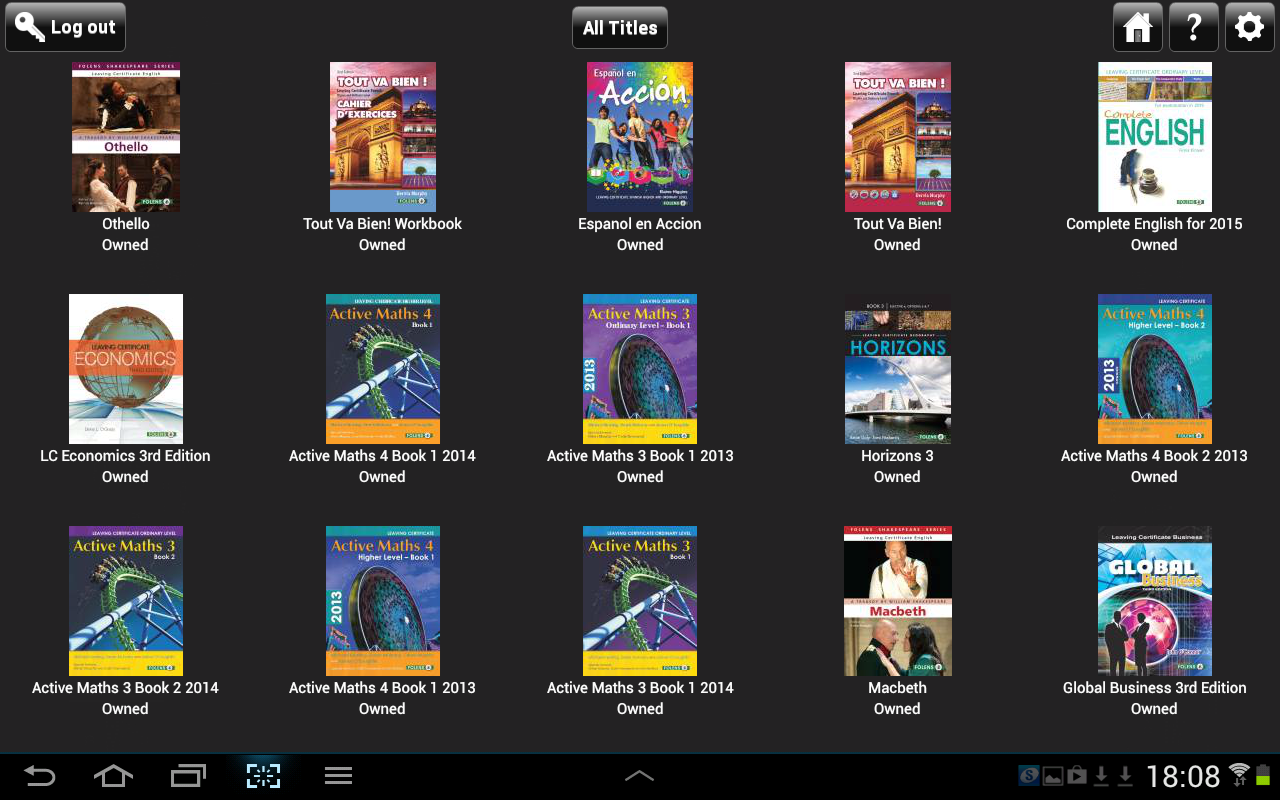This screenshot has width=1280, height=800.
Task: Open the Active Maths 3 Book 2 2014 cover
Action: click(x=126, y=601)
